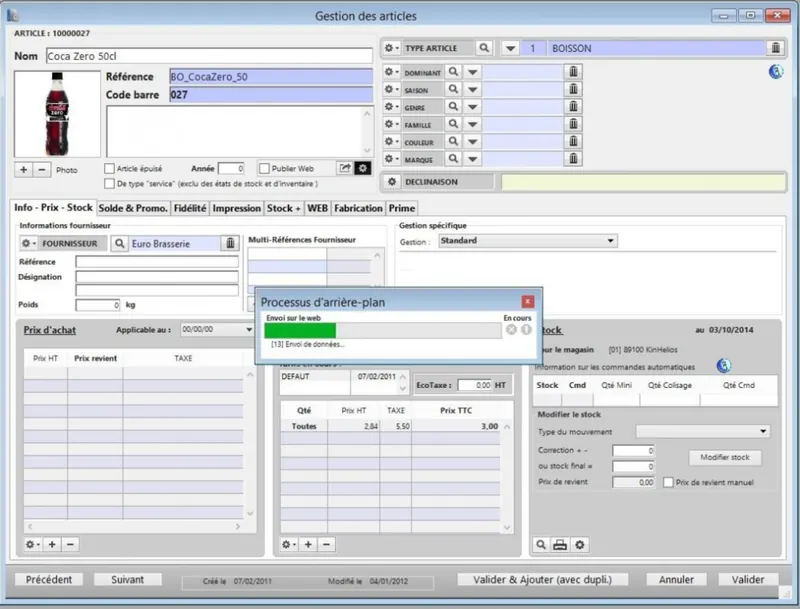Open the Fidélité tab

(x=190, y=208)
